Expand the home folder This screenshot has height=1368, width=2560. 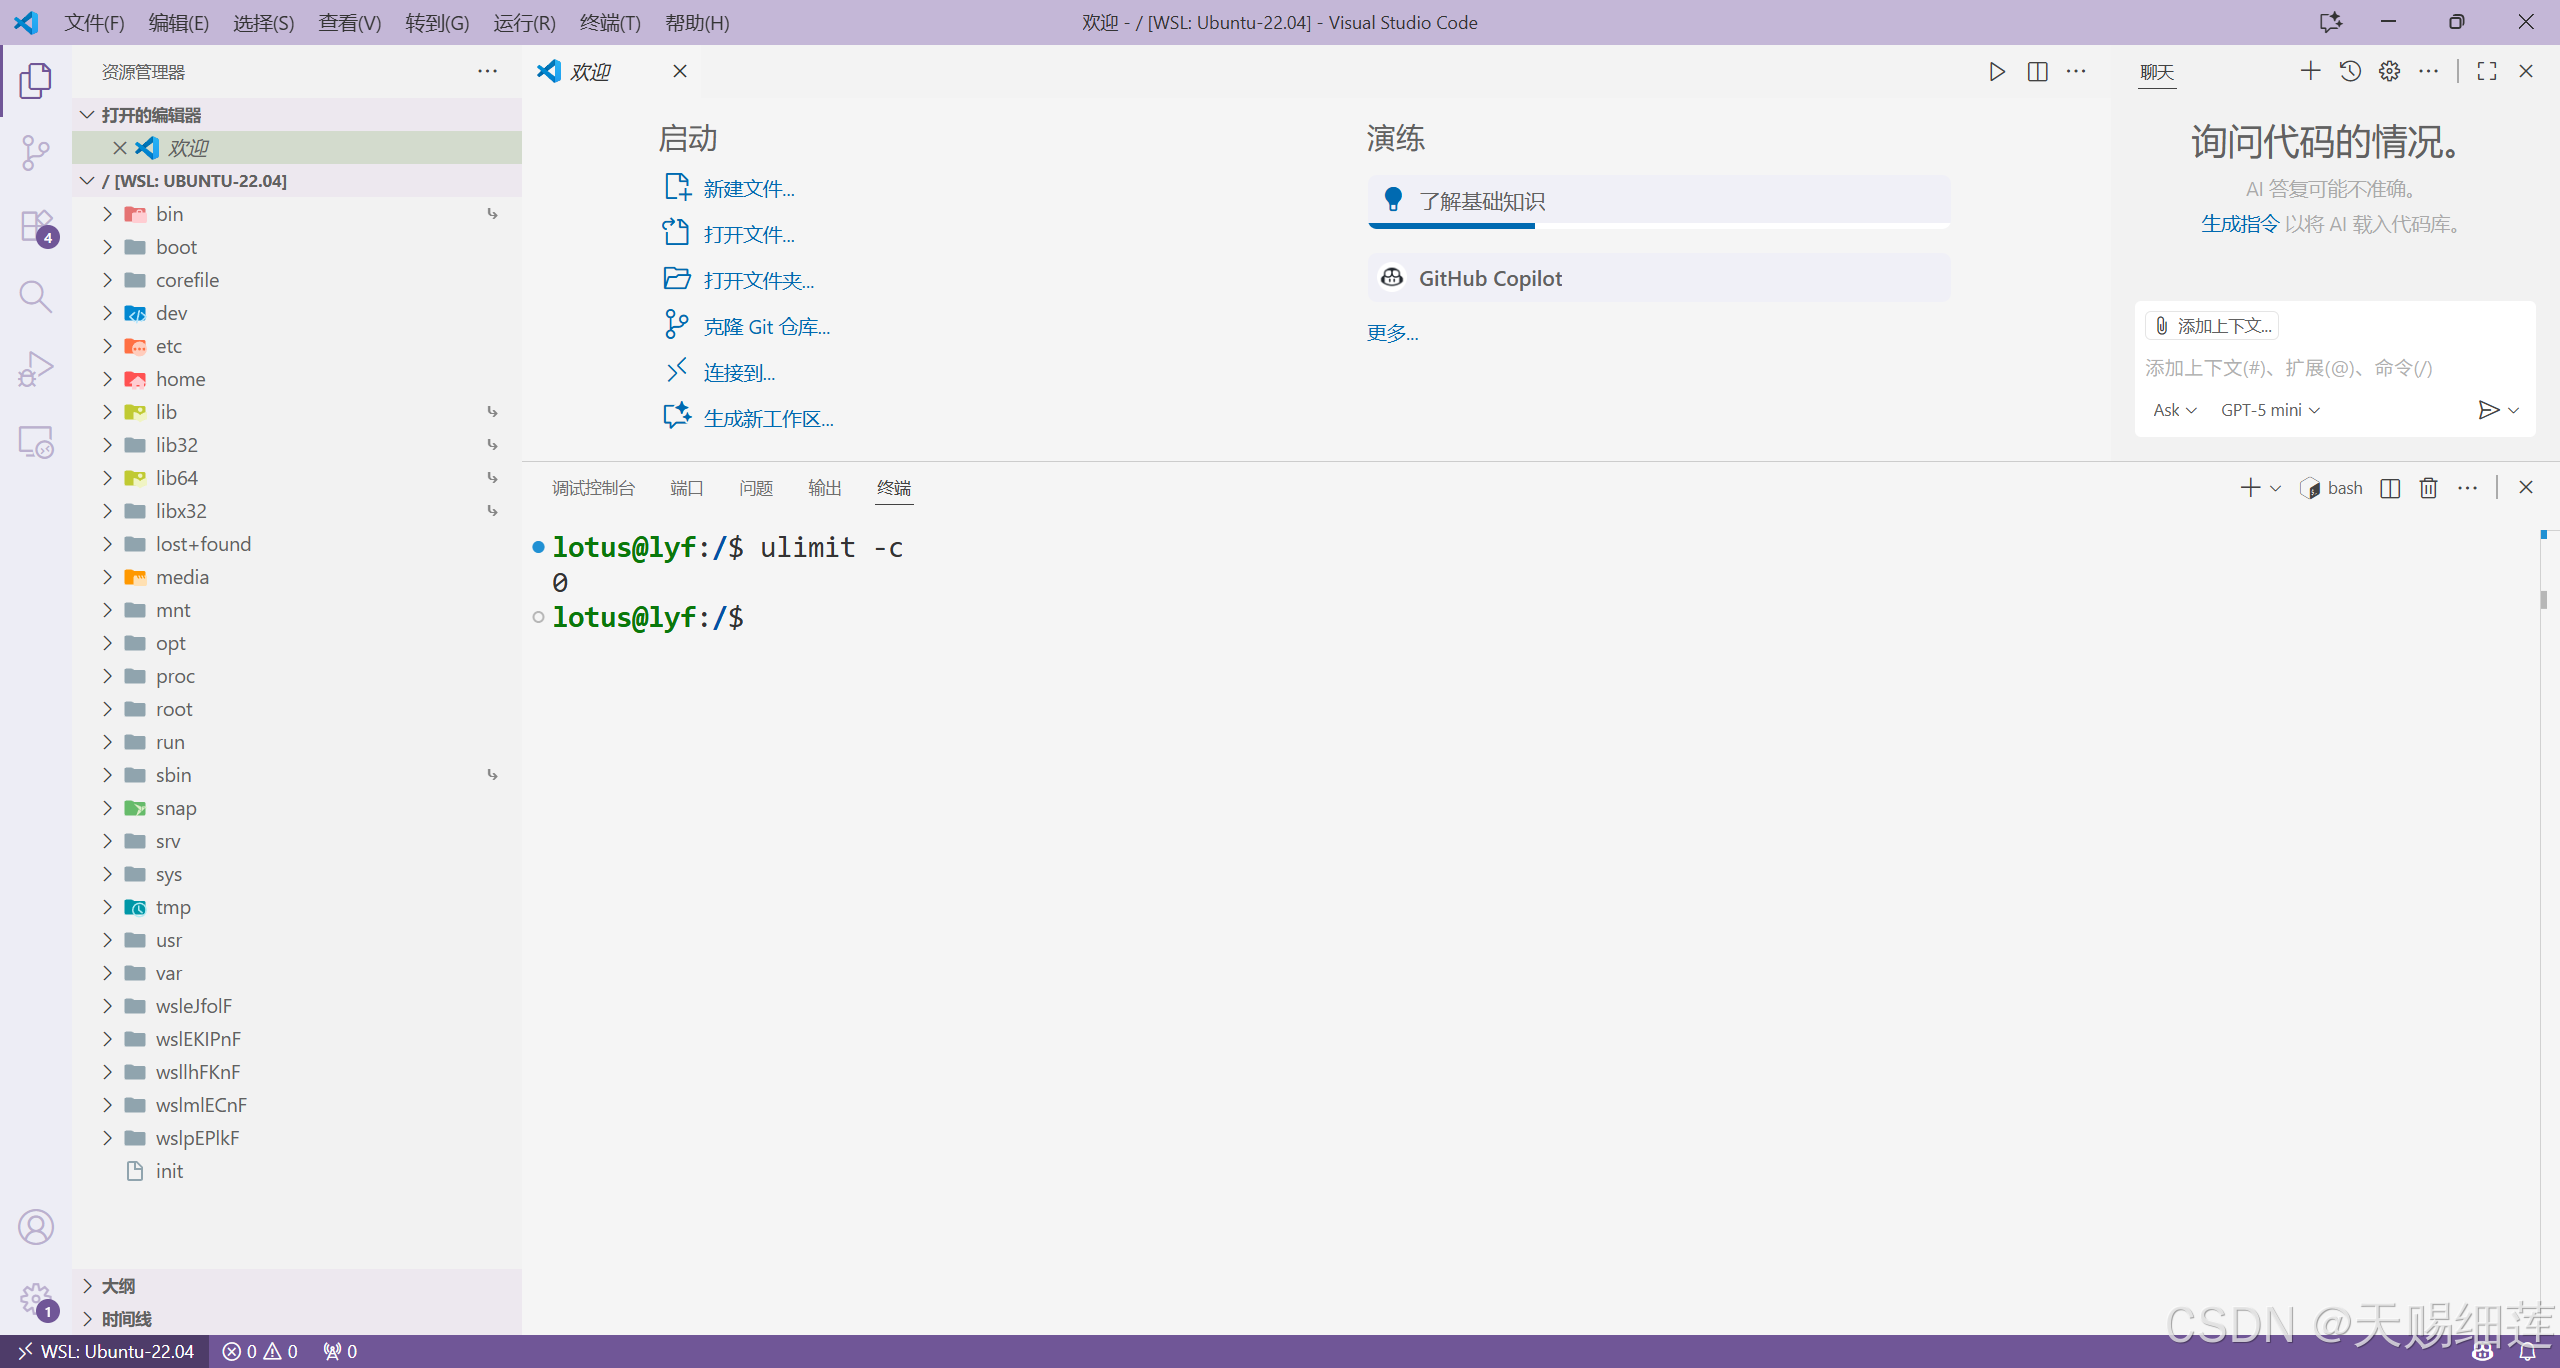pyautogui.click(x=180, y=379)
